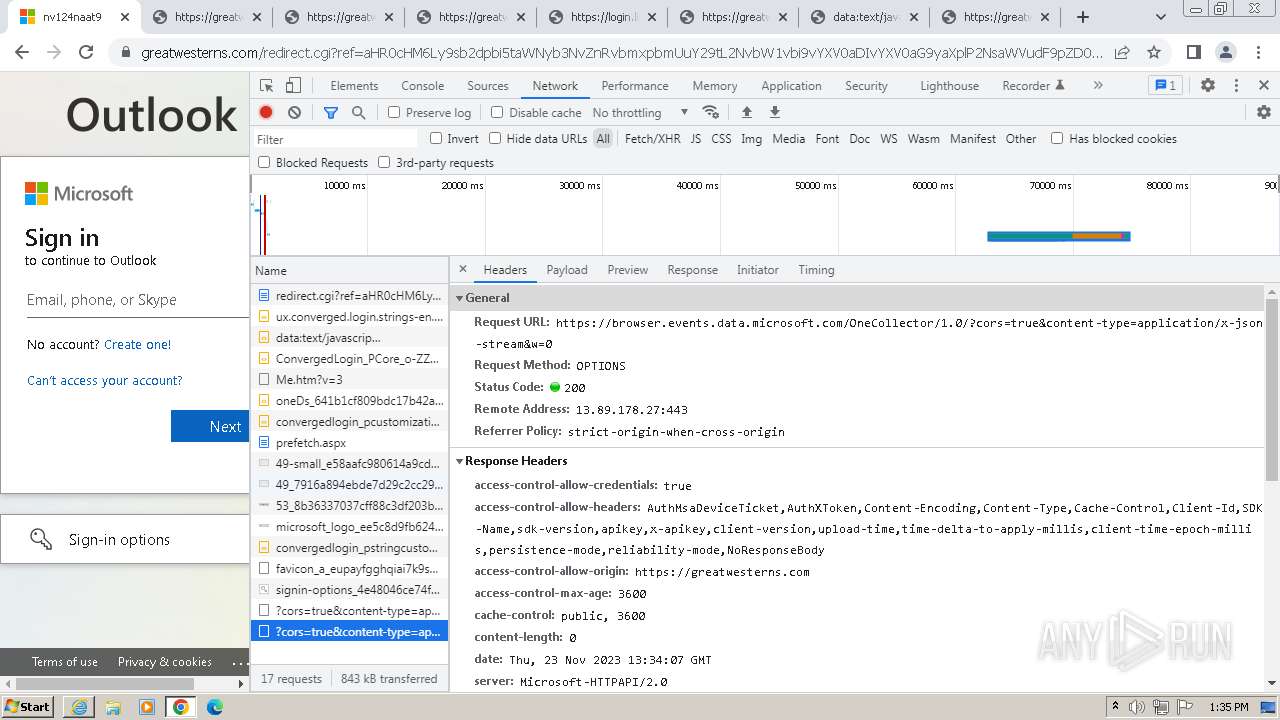This screenshot has width=1280, height=720.
Task: Open network search magnifier icon
Action: (359, 113)
